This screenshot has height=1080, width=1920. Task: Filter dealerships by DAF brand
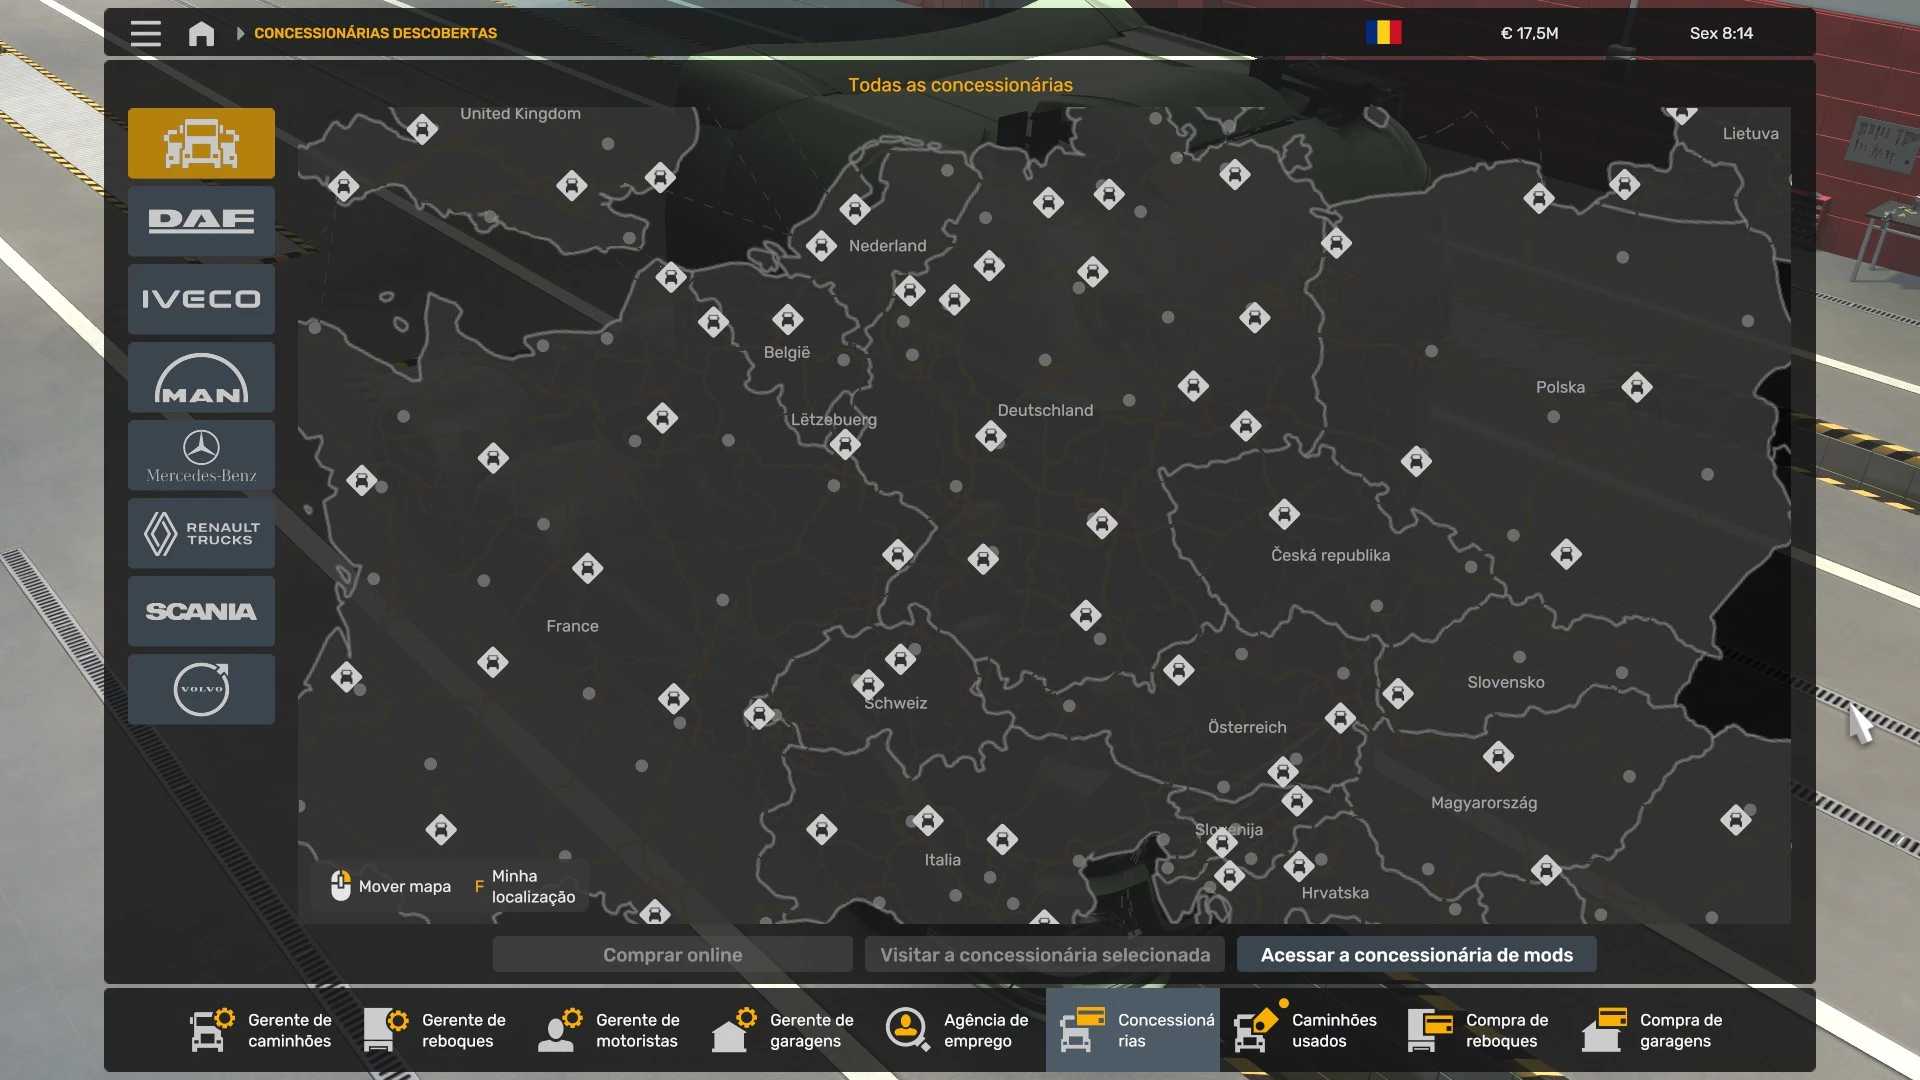[201, 221]
